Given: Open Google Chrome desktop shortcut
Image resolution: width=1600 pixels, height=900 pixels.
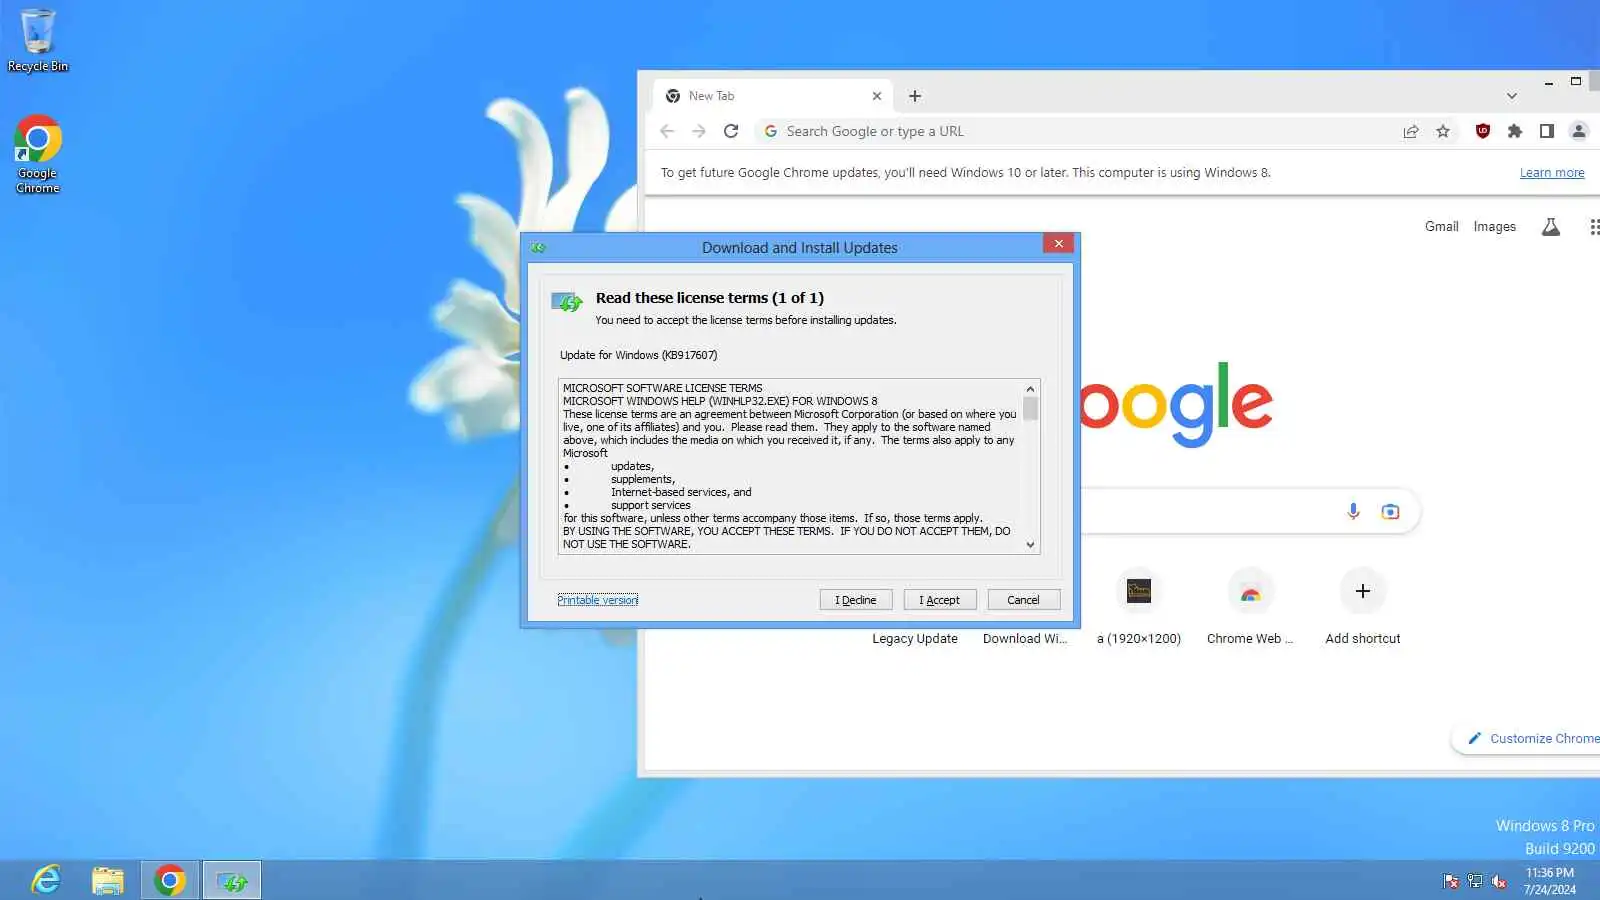Looking at the screenshot, I should pyautogui.click(x=38, y=154).
